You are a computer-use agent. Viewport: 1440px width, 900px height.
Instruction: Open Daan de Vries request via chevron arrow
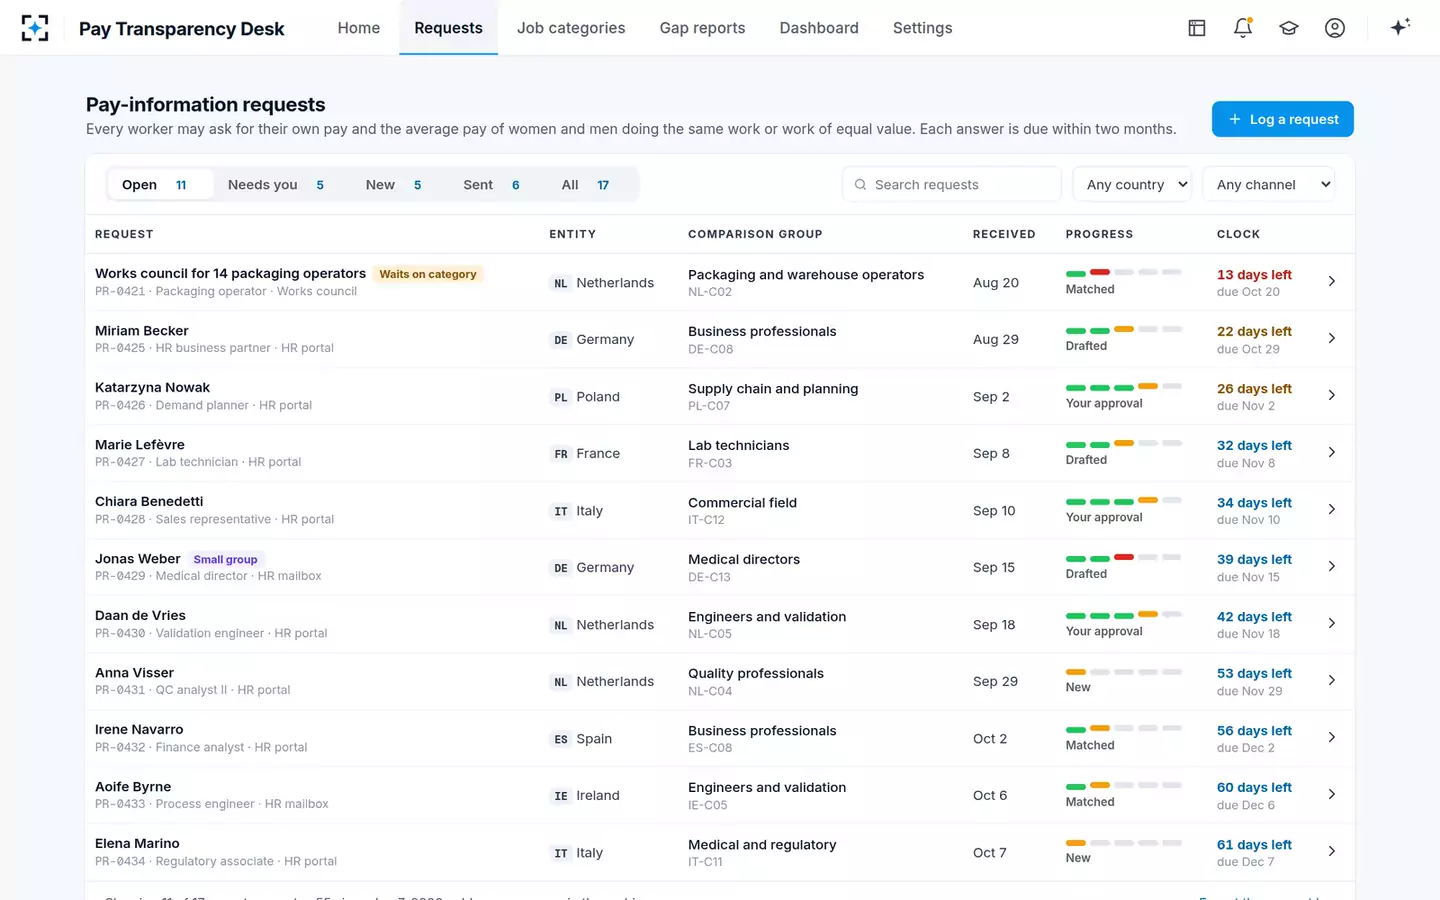click(x=1332, y=623)
